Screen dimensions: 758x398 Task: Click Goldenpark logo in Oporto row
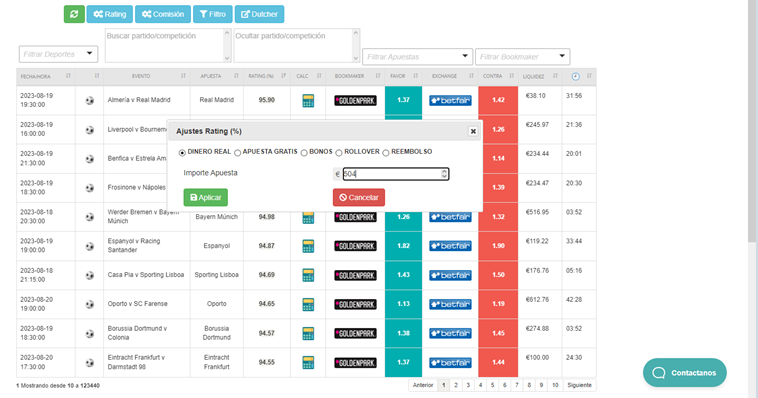(x=355, y=304)
